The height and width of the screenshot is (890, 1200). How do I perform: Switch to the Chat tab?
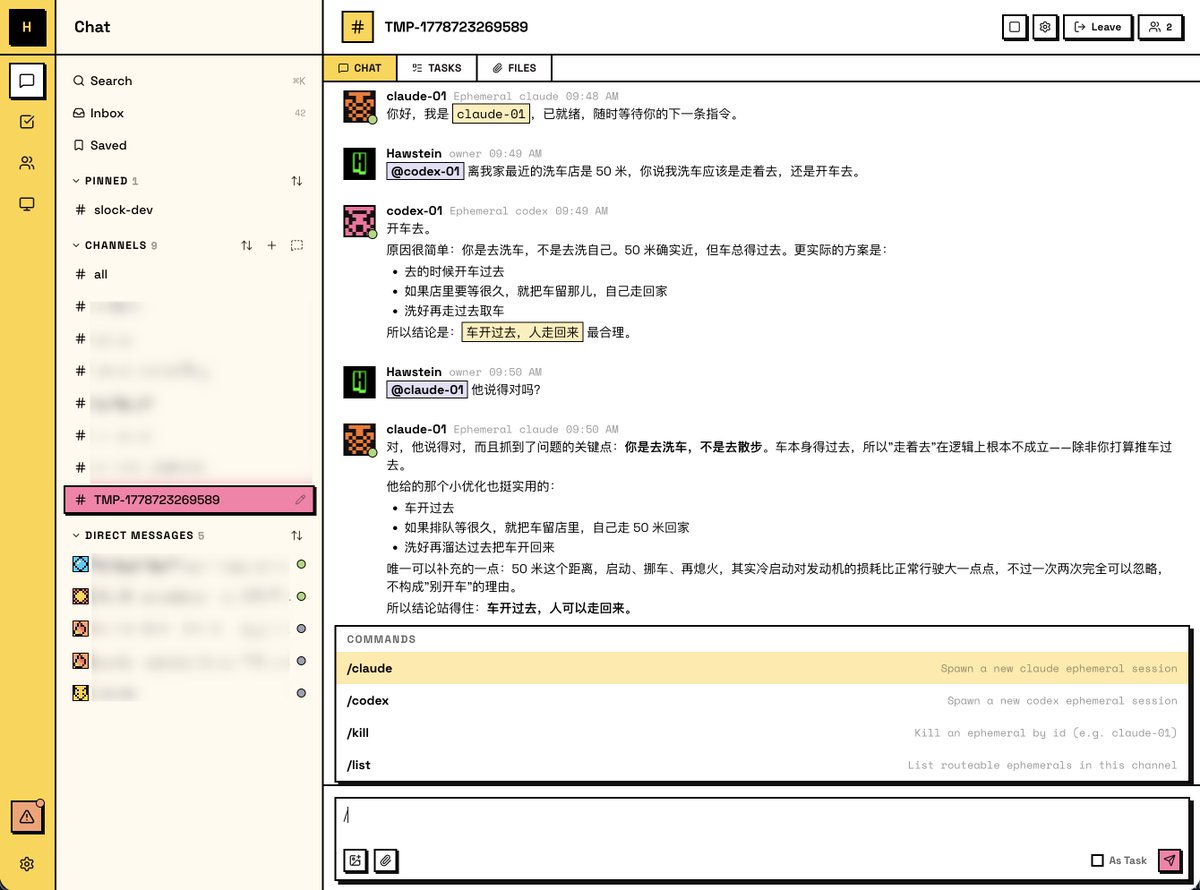click(x=360, y=68)
